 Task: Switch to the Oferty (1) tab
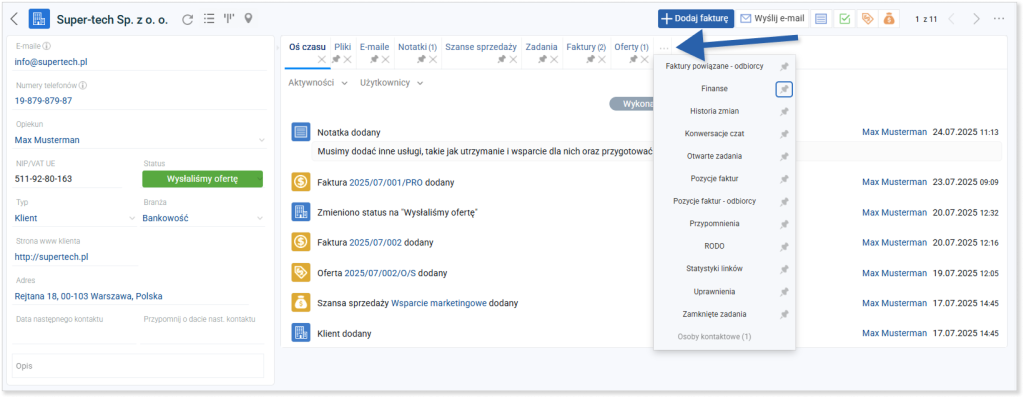(632, 47)
